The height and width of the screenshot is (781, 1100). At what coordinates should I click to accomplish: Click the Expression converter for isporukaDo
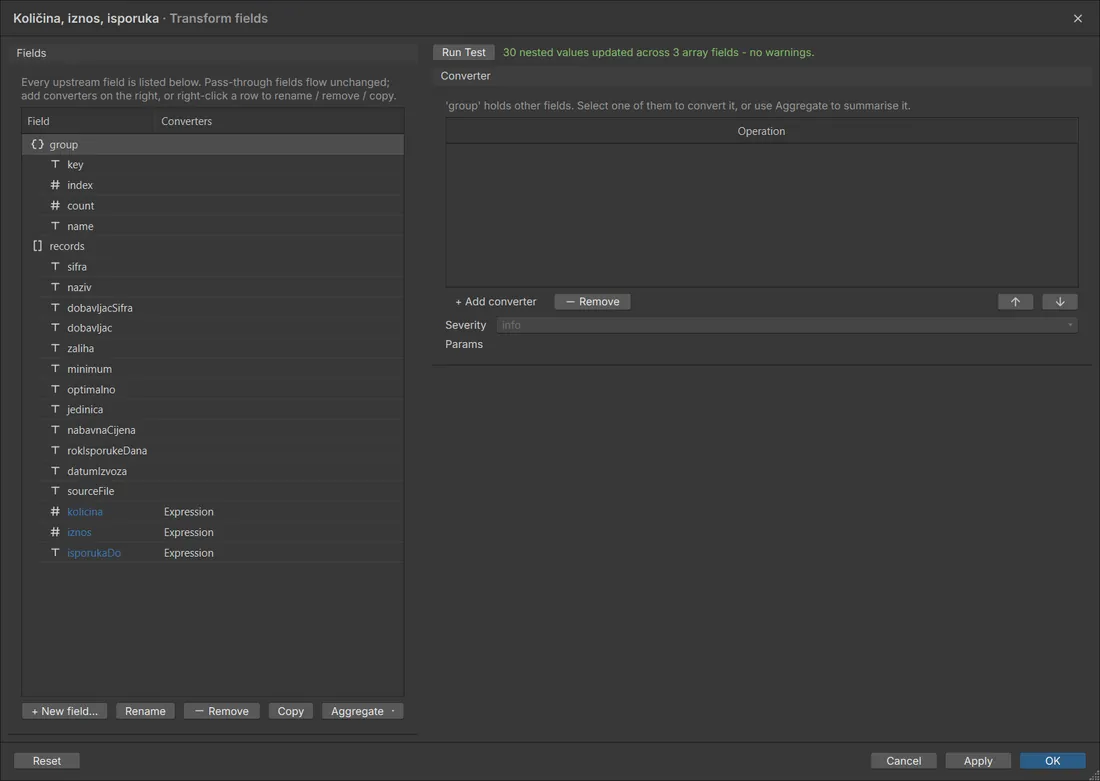pyautogui.click(x=189, y=553)
